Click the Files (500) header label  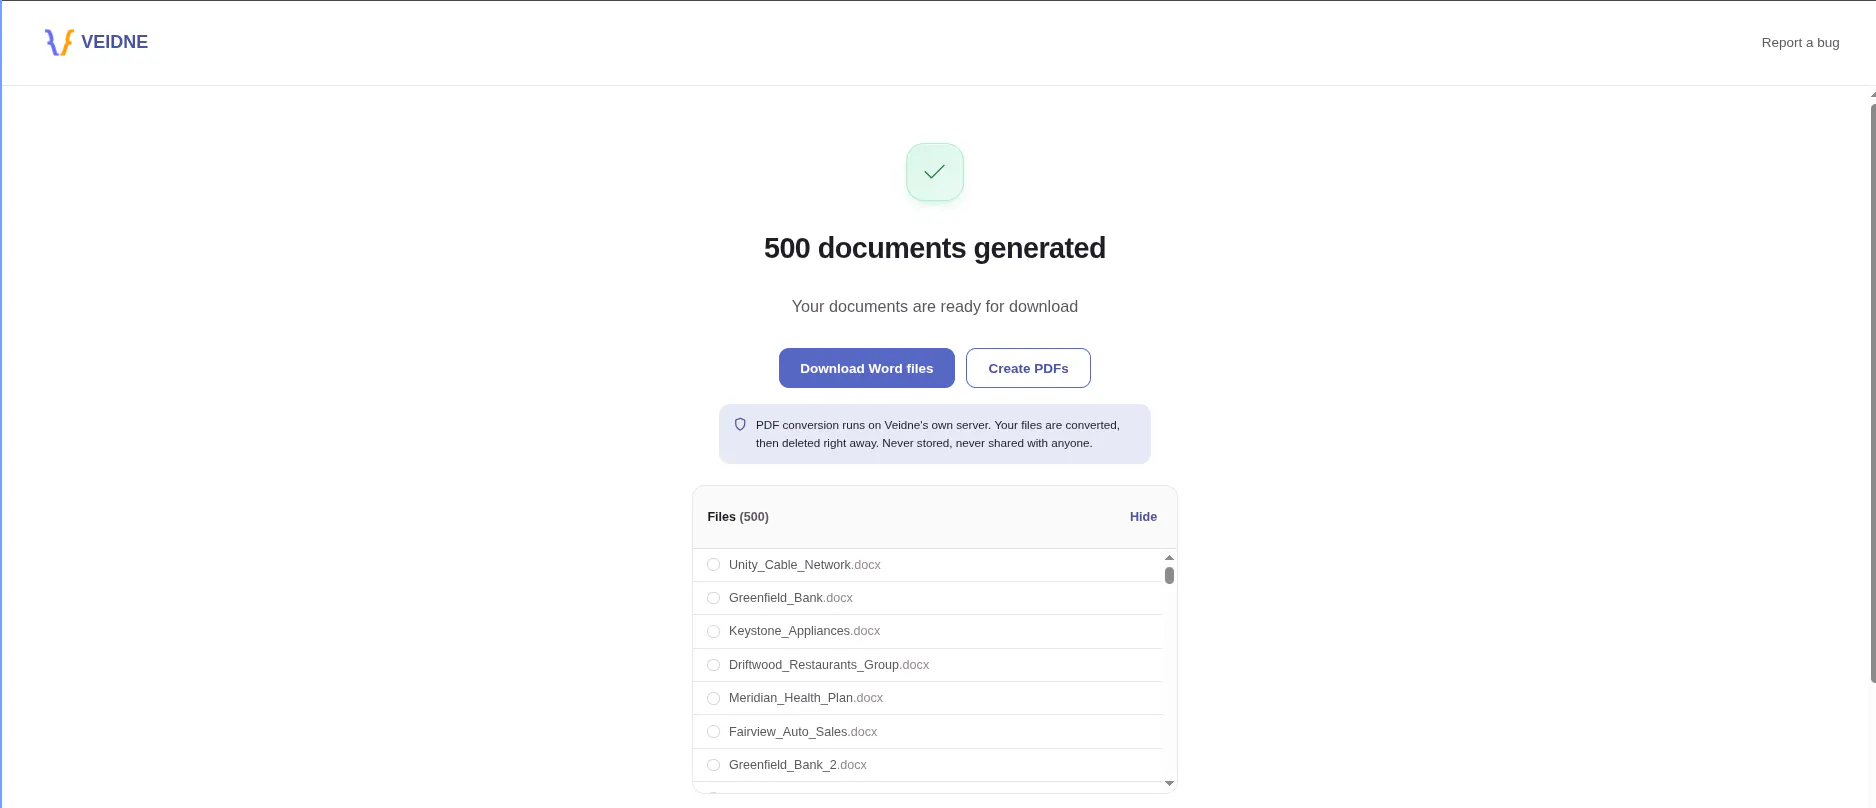pyautogui.click(x=738, y=517)
